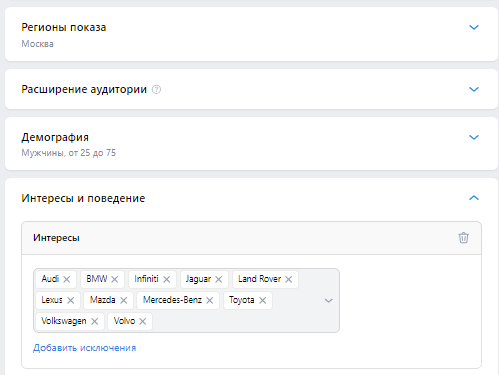Click the Jaguar tag label
This screenshot has height=375, width=499.
pyautogui.click(x=198, y=279)
